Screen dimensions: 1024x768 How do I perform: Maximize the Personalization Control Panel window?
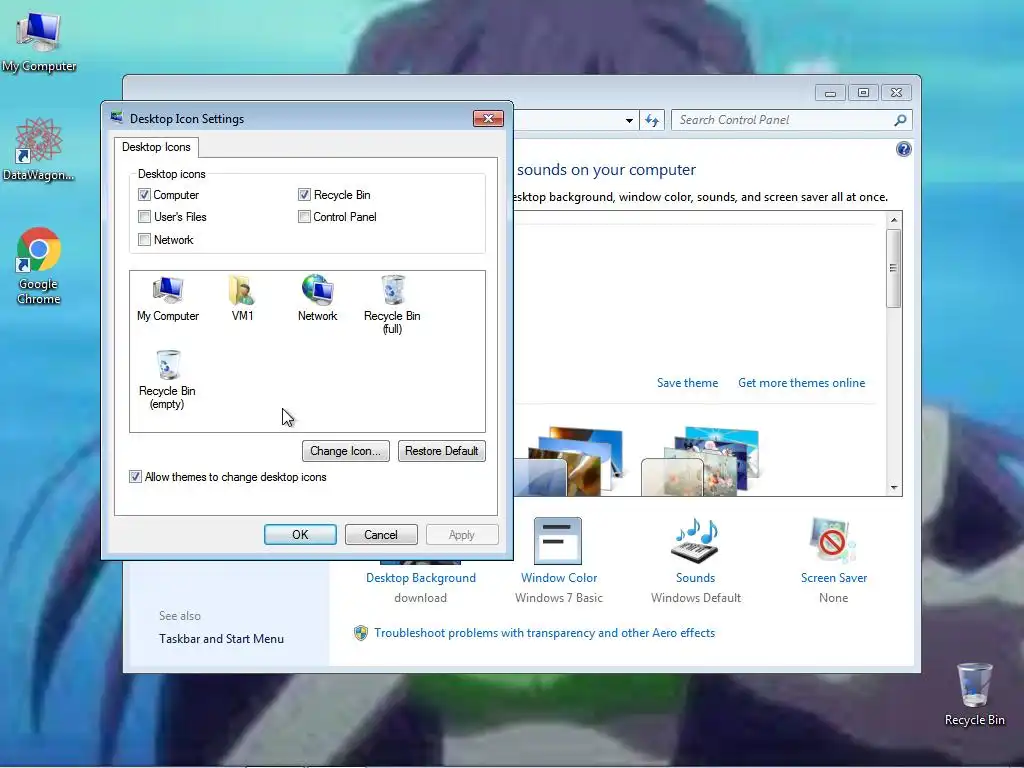click(863, 93)
